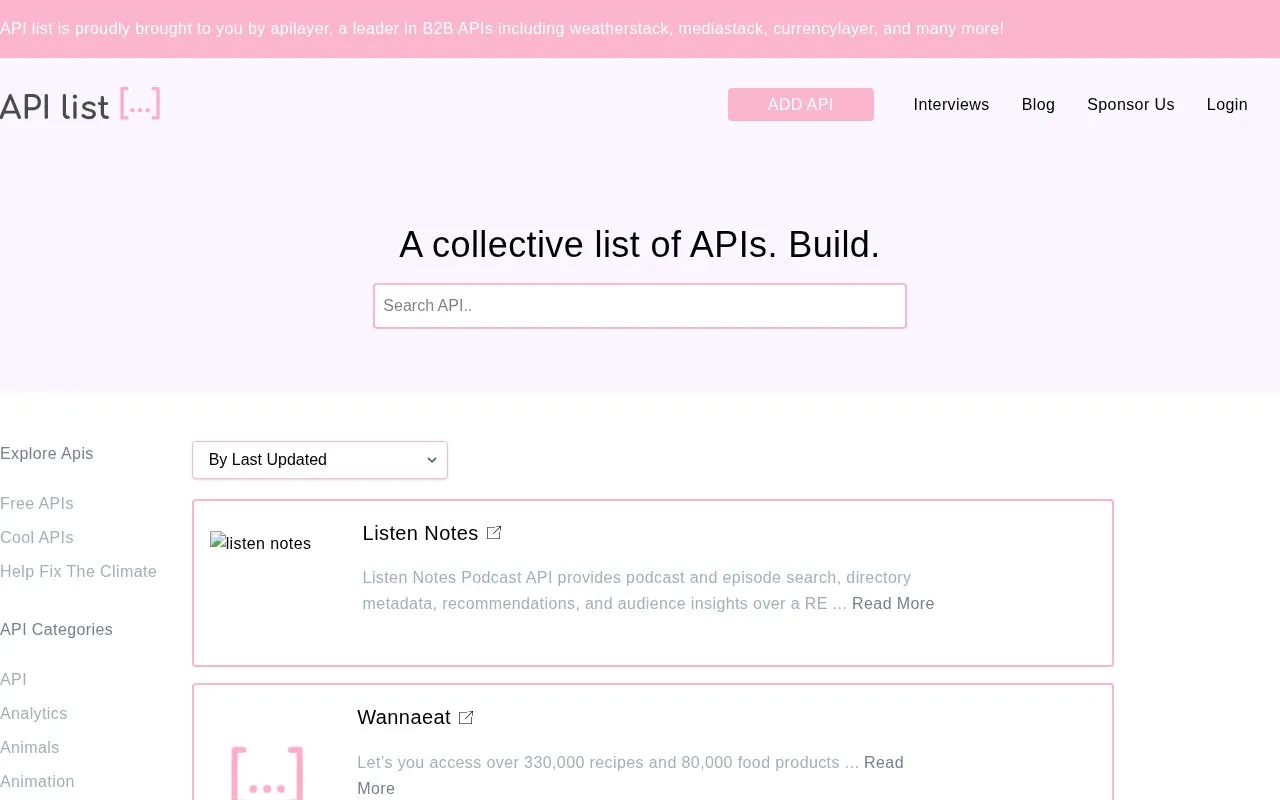Open Sponsor Us page
The height and width of the screenshot is (800, 1280).
pos(1131,104)
